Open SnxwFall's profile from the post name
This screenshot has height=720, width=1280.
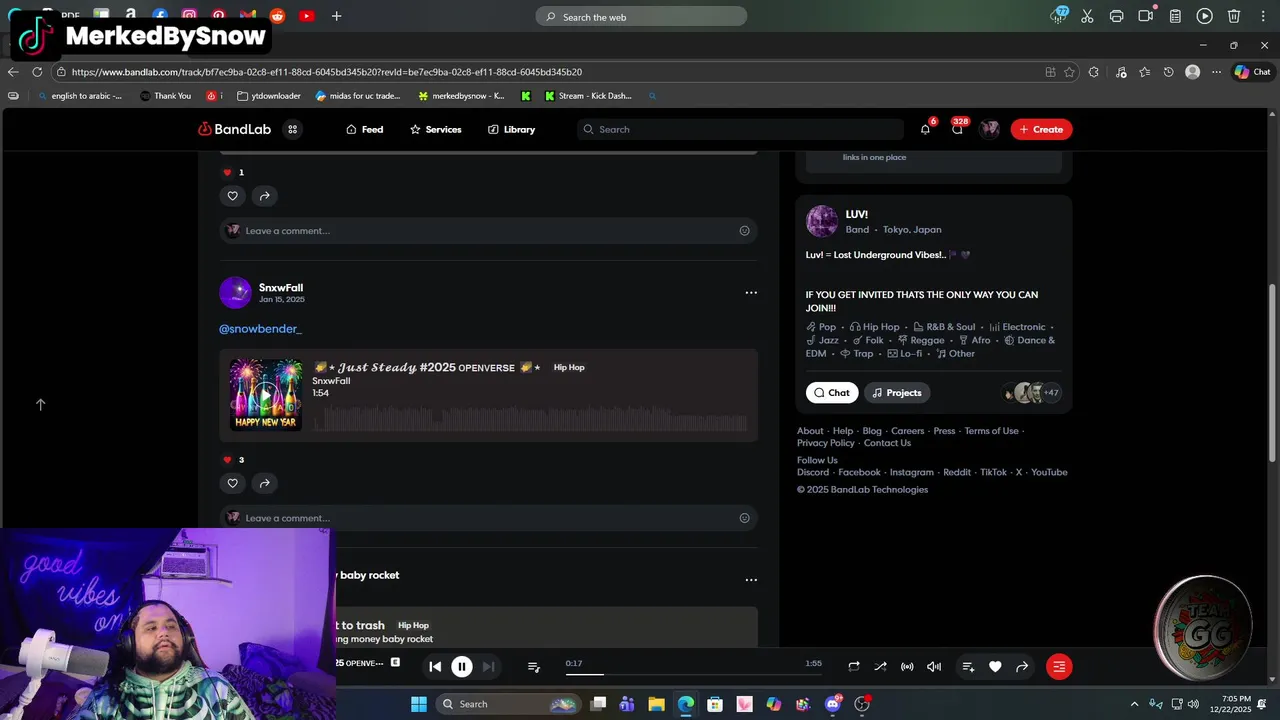[x=281, y=288]
